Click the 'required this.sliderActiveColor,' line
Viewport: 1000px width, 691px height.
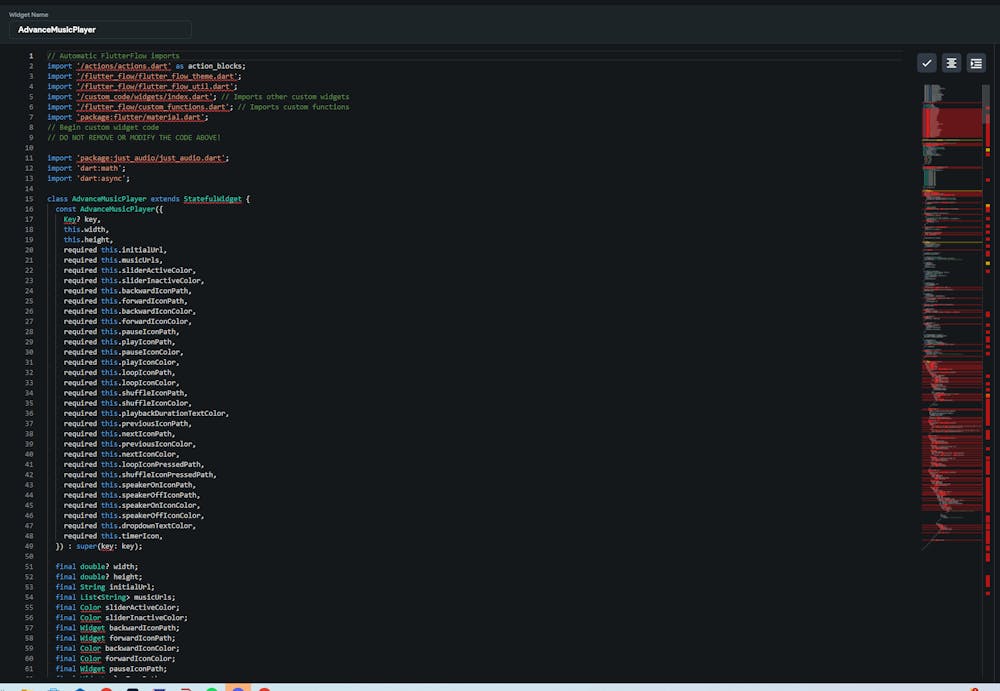tap(129, 270)
